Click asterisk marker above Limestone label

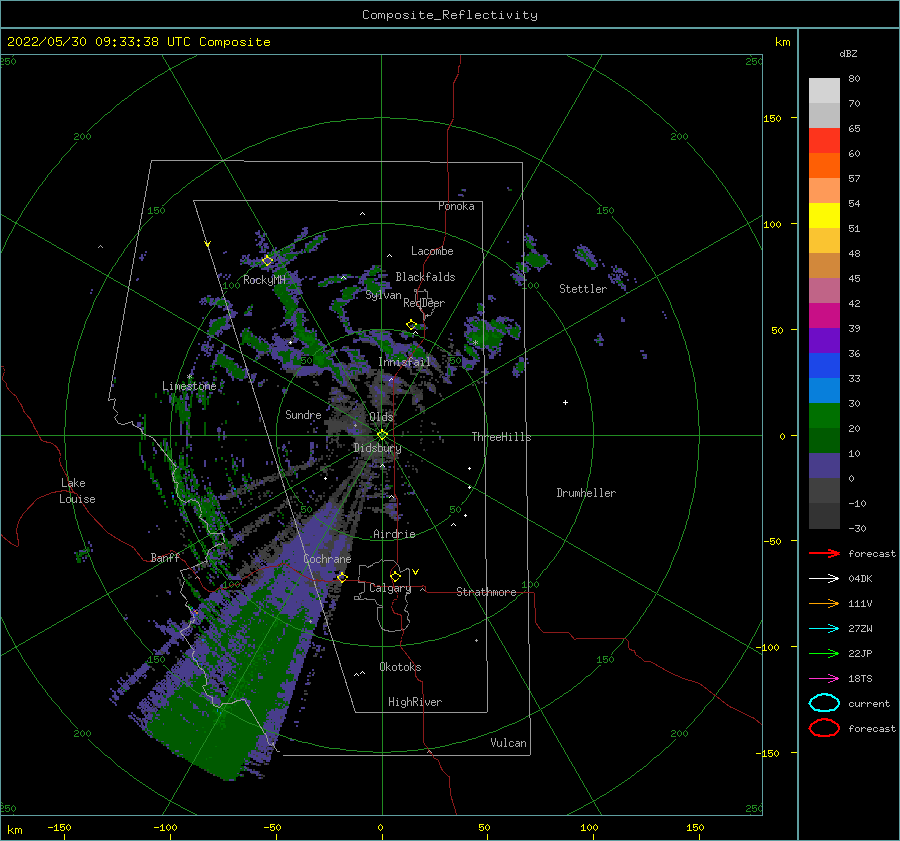pyautogui.click(x=189, y=377)
